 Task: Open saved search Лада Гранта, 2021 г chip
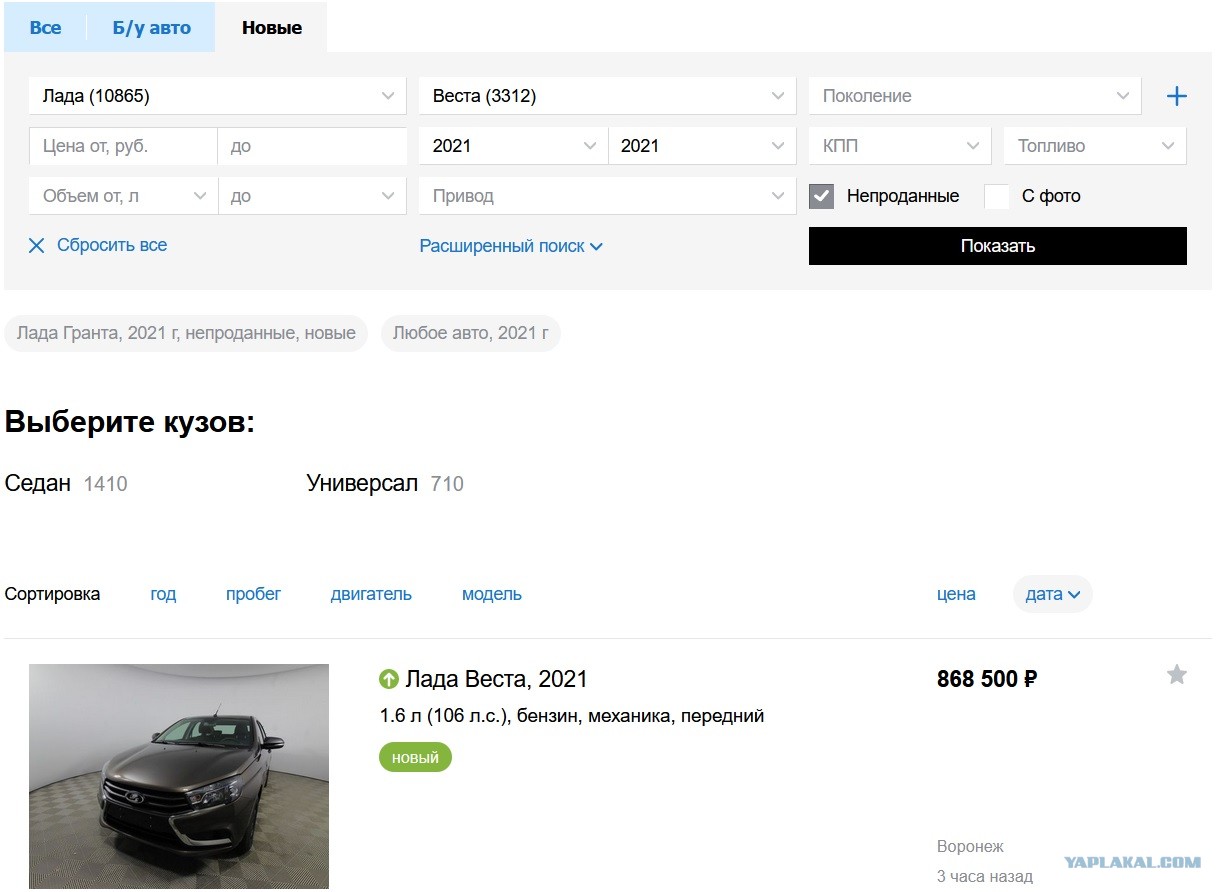pyautogui.click(x=186, y=333)
